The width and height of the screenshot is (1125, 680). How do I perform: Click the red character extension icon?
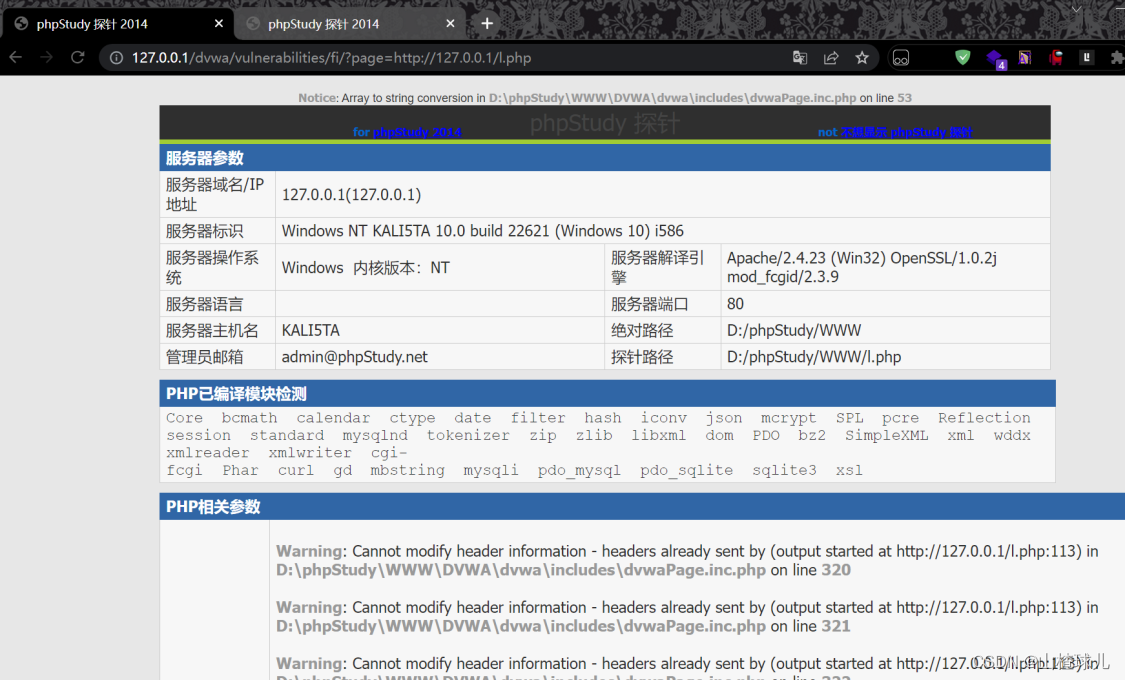(x=1056, y=57)
